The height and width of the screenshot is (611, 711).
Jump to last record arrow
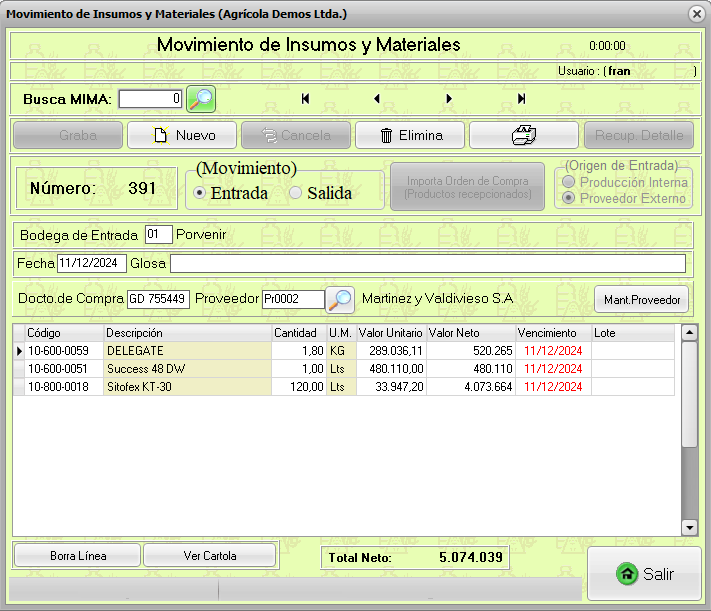coord(521,98)
